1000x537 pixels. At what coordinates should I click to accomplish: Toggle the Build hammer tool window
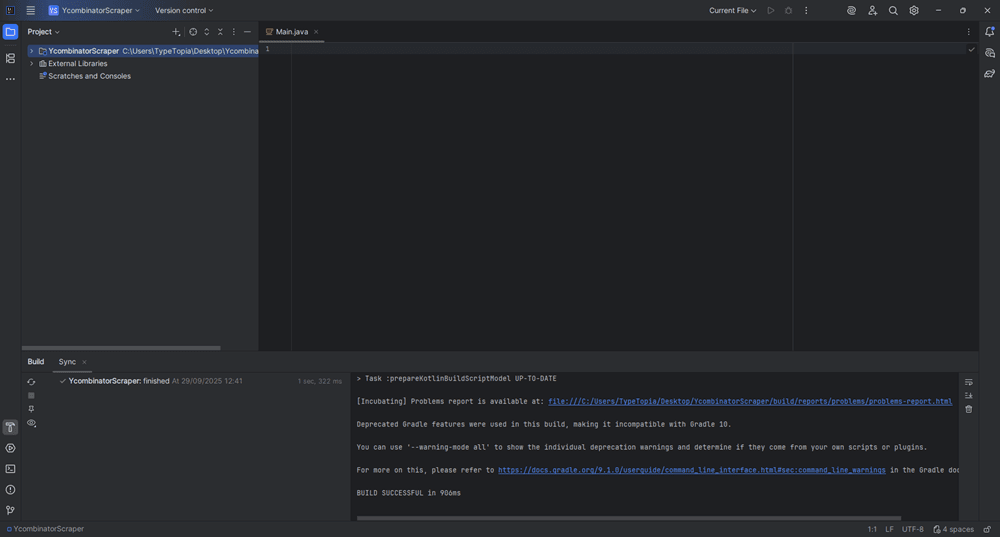tap(10, 427)
